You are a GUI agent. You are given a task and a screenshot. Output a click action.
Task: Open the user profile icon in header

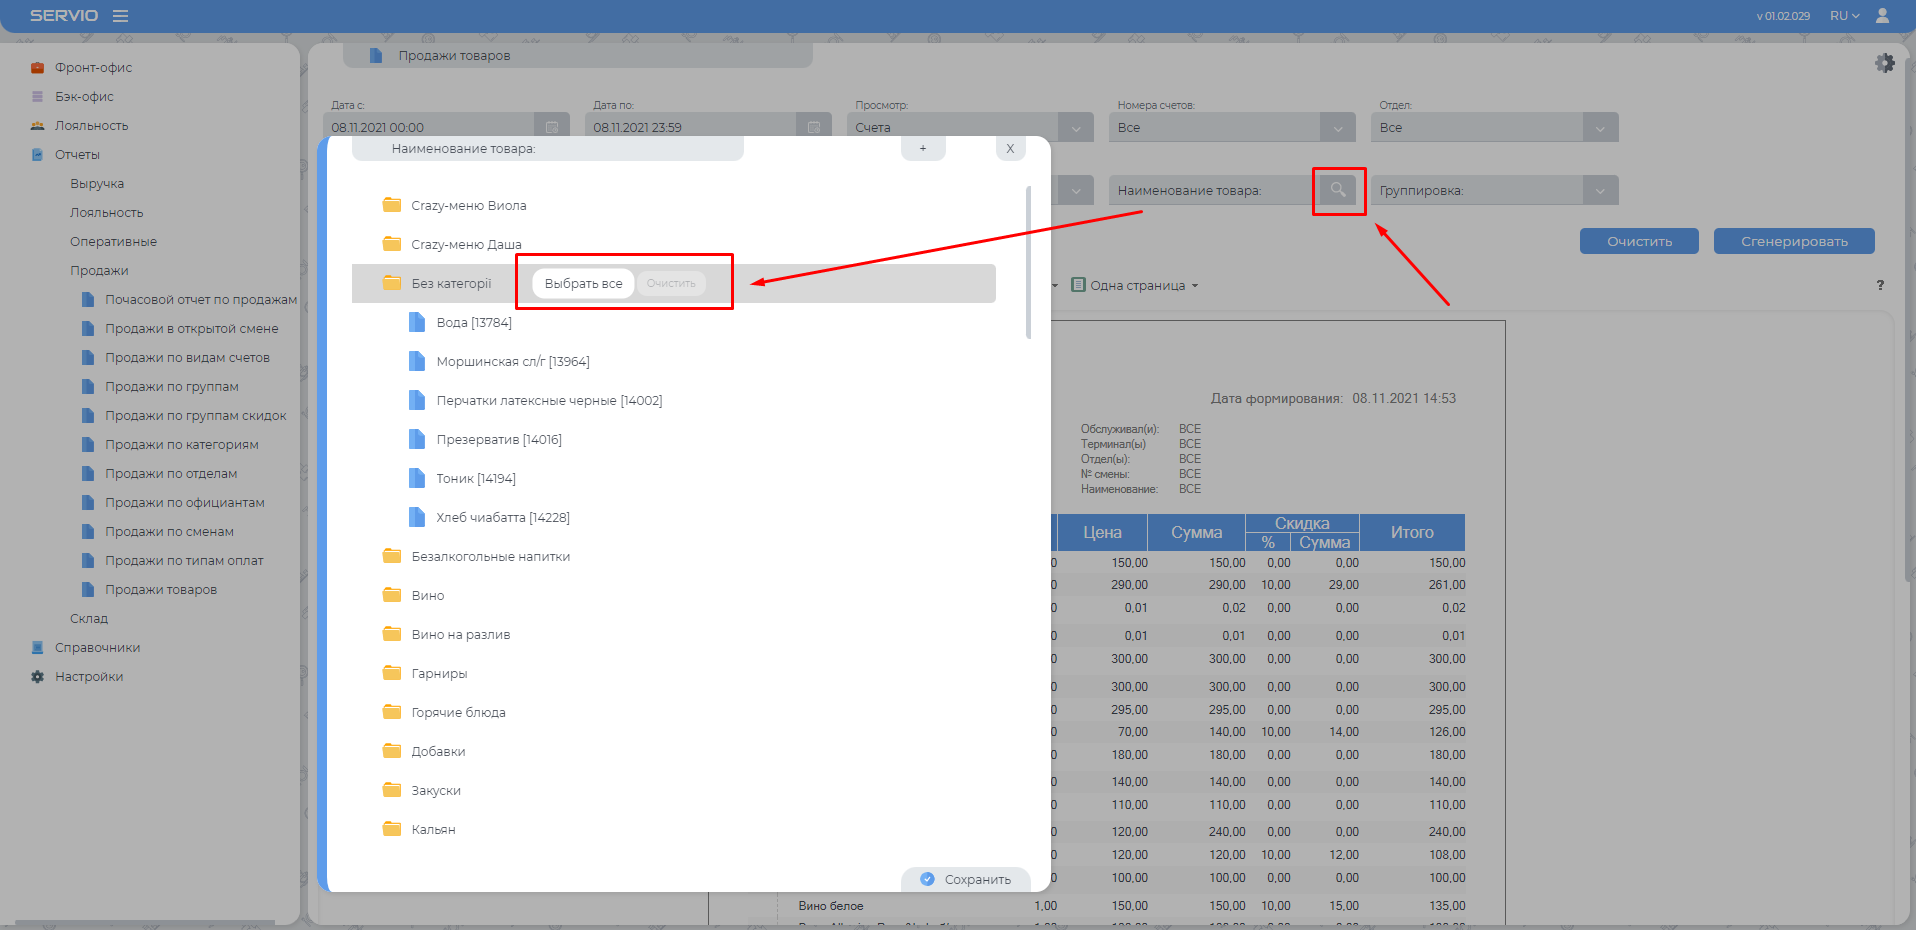point(1882,16)
